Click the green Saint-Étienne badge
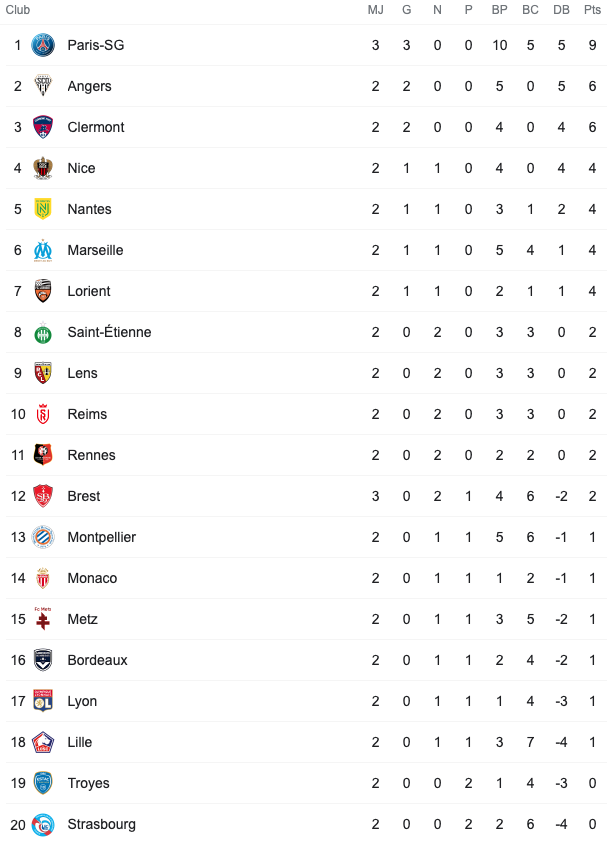The image size is (607, 849). point(43,332)
